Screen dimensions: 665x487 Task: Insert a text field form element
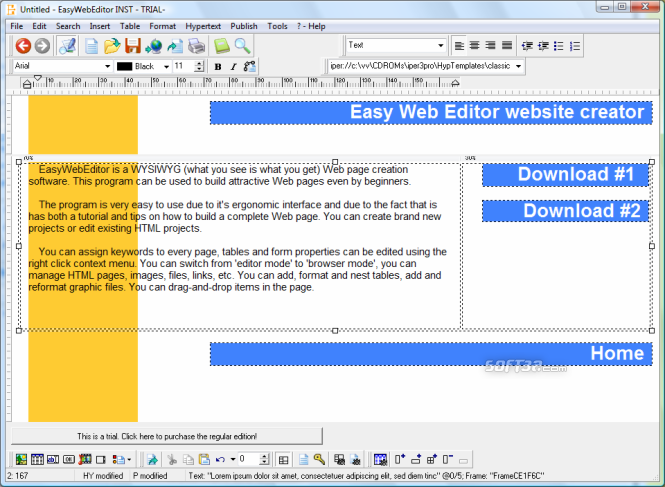click(x=53, y=459)
